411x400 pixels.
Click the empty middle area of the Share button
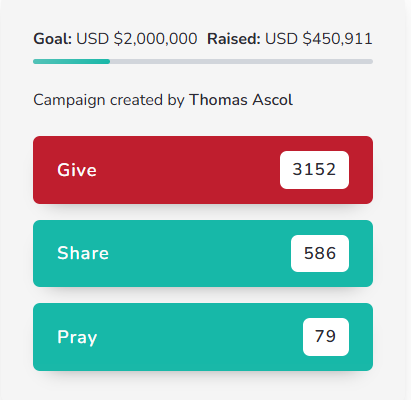click(200, 253)
